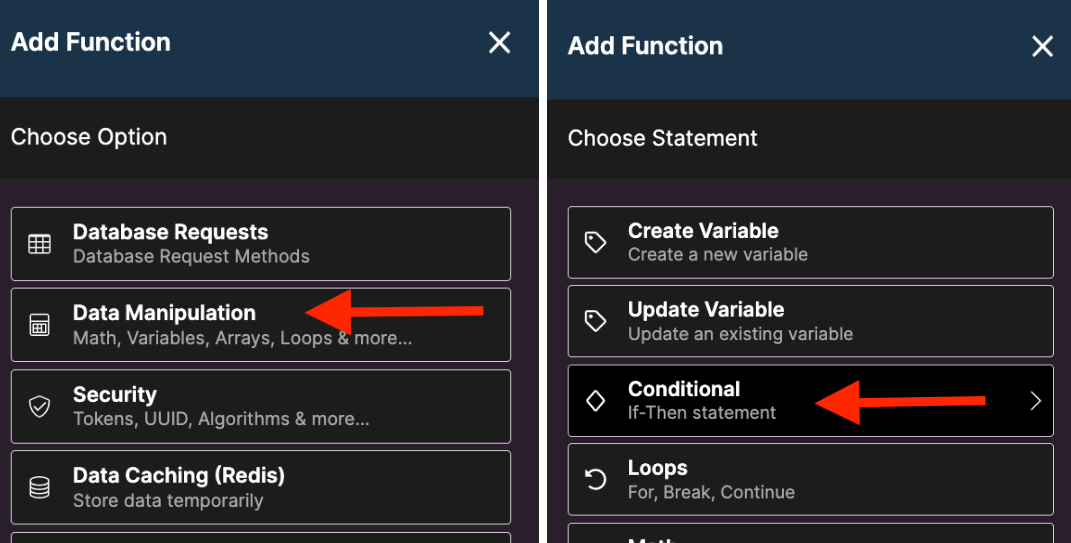Click the Security shield icon
Image resolution: width=1071 pixels, height=543 pixels.
pyautogui.click(x=40, y=406)
